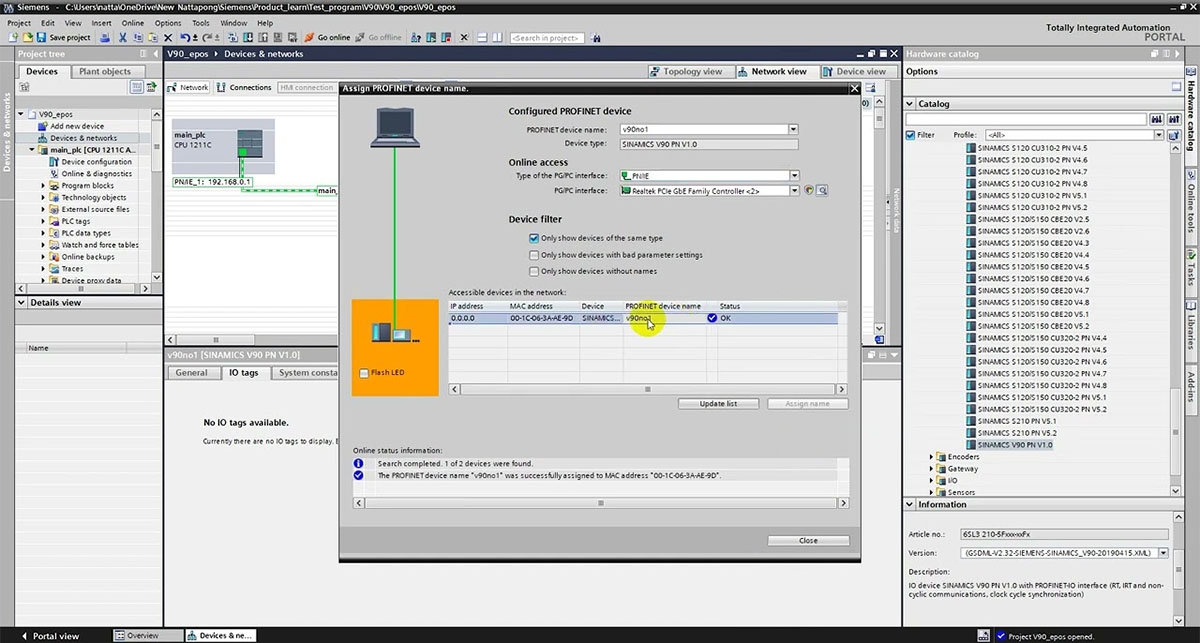This screenshot has height=643, width=1200.
Task: Click the catalog search text field
Action: tap(1027, 119)
